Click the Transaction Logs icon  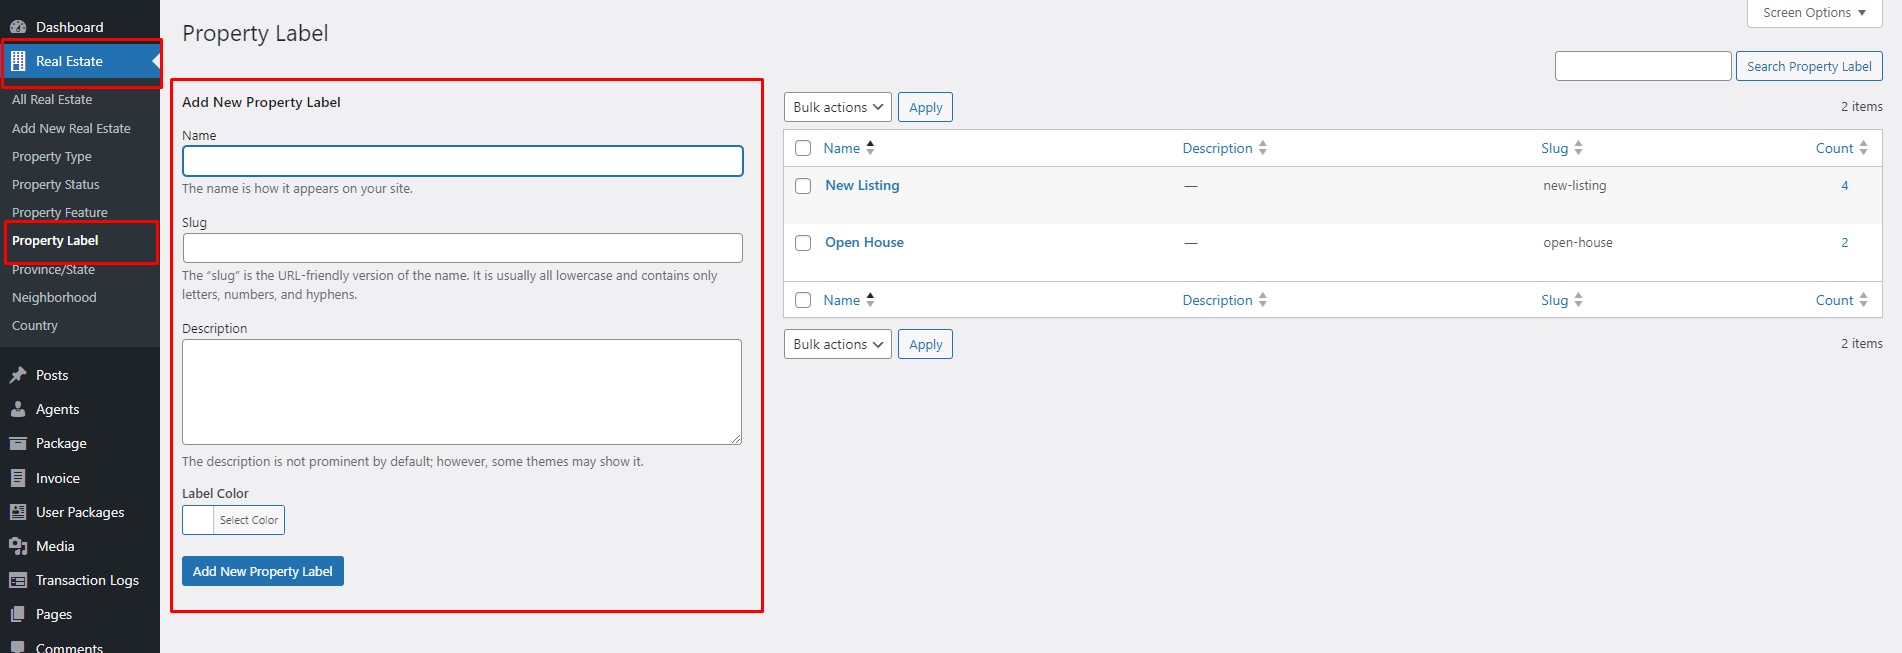pos(18,580)
